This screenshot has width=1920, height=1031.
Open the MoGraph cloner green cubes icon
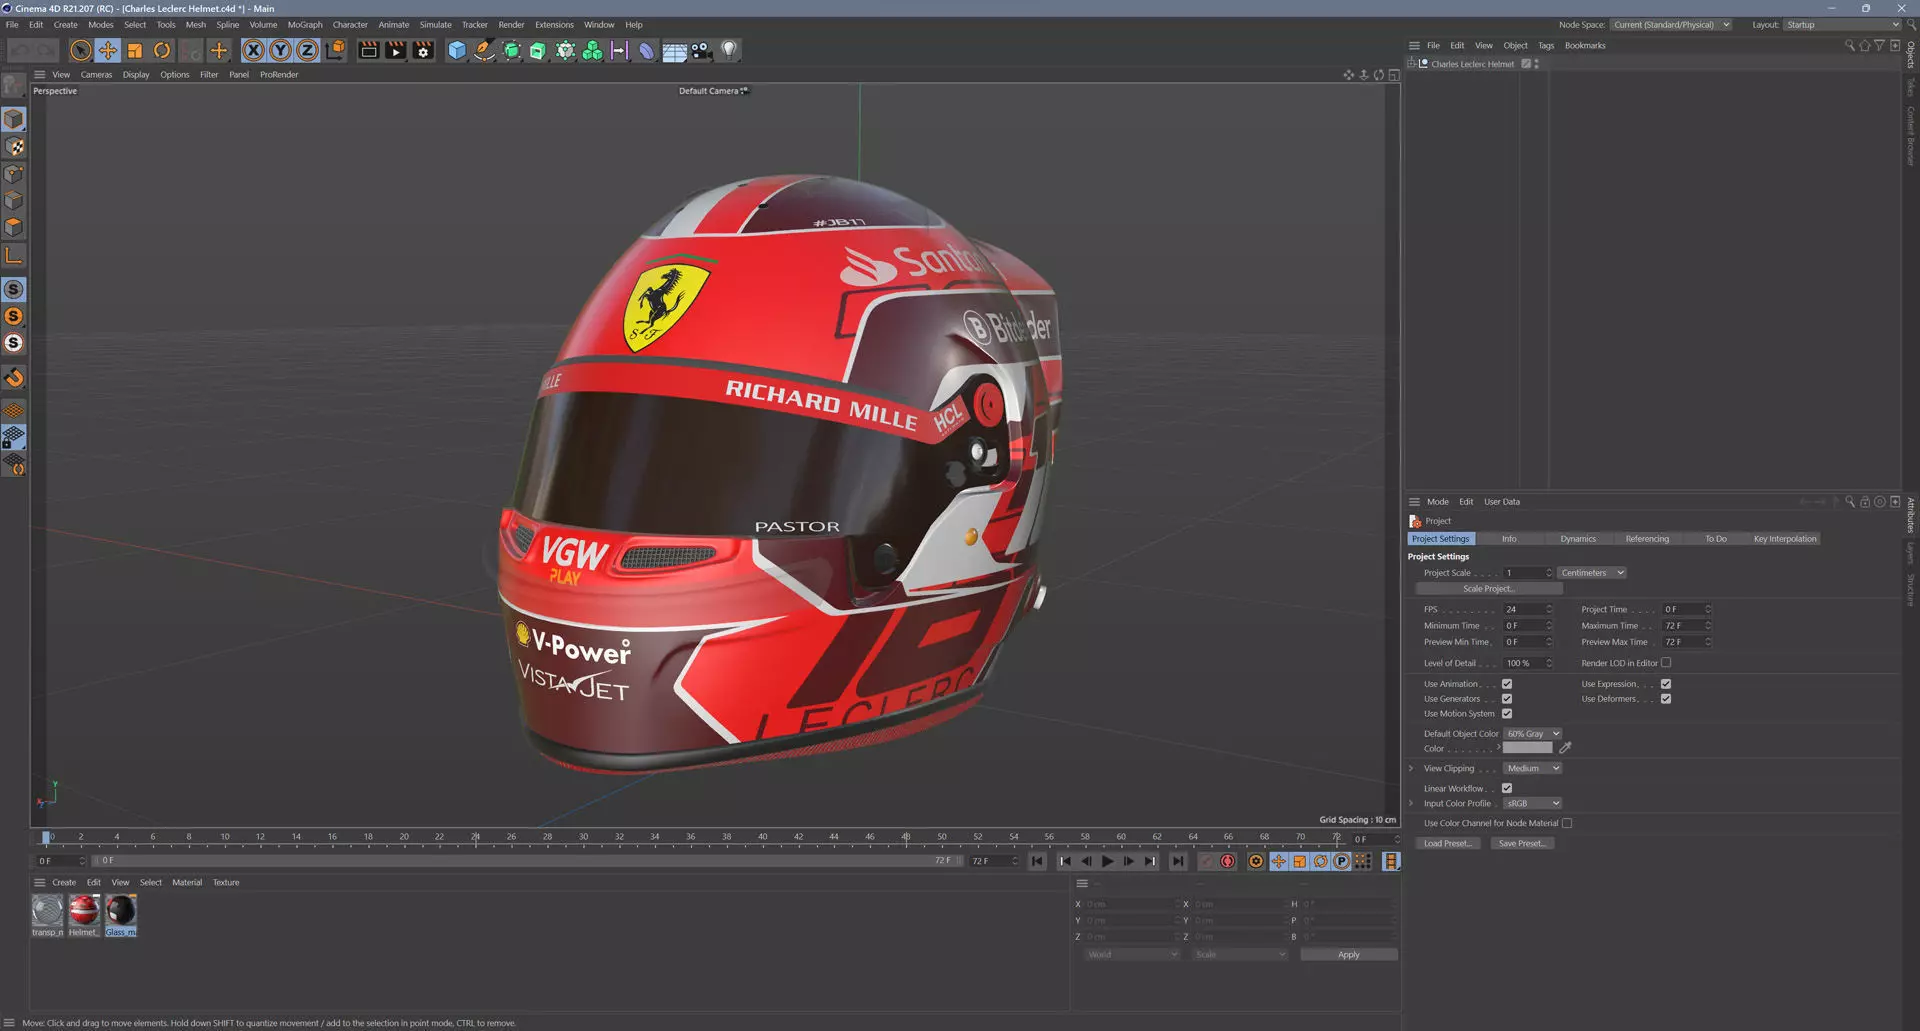pyautogui.click(x=592, y=50)
